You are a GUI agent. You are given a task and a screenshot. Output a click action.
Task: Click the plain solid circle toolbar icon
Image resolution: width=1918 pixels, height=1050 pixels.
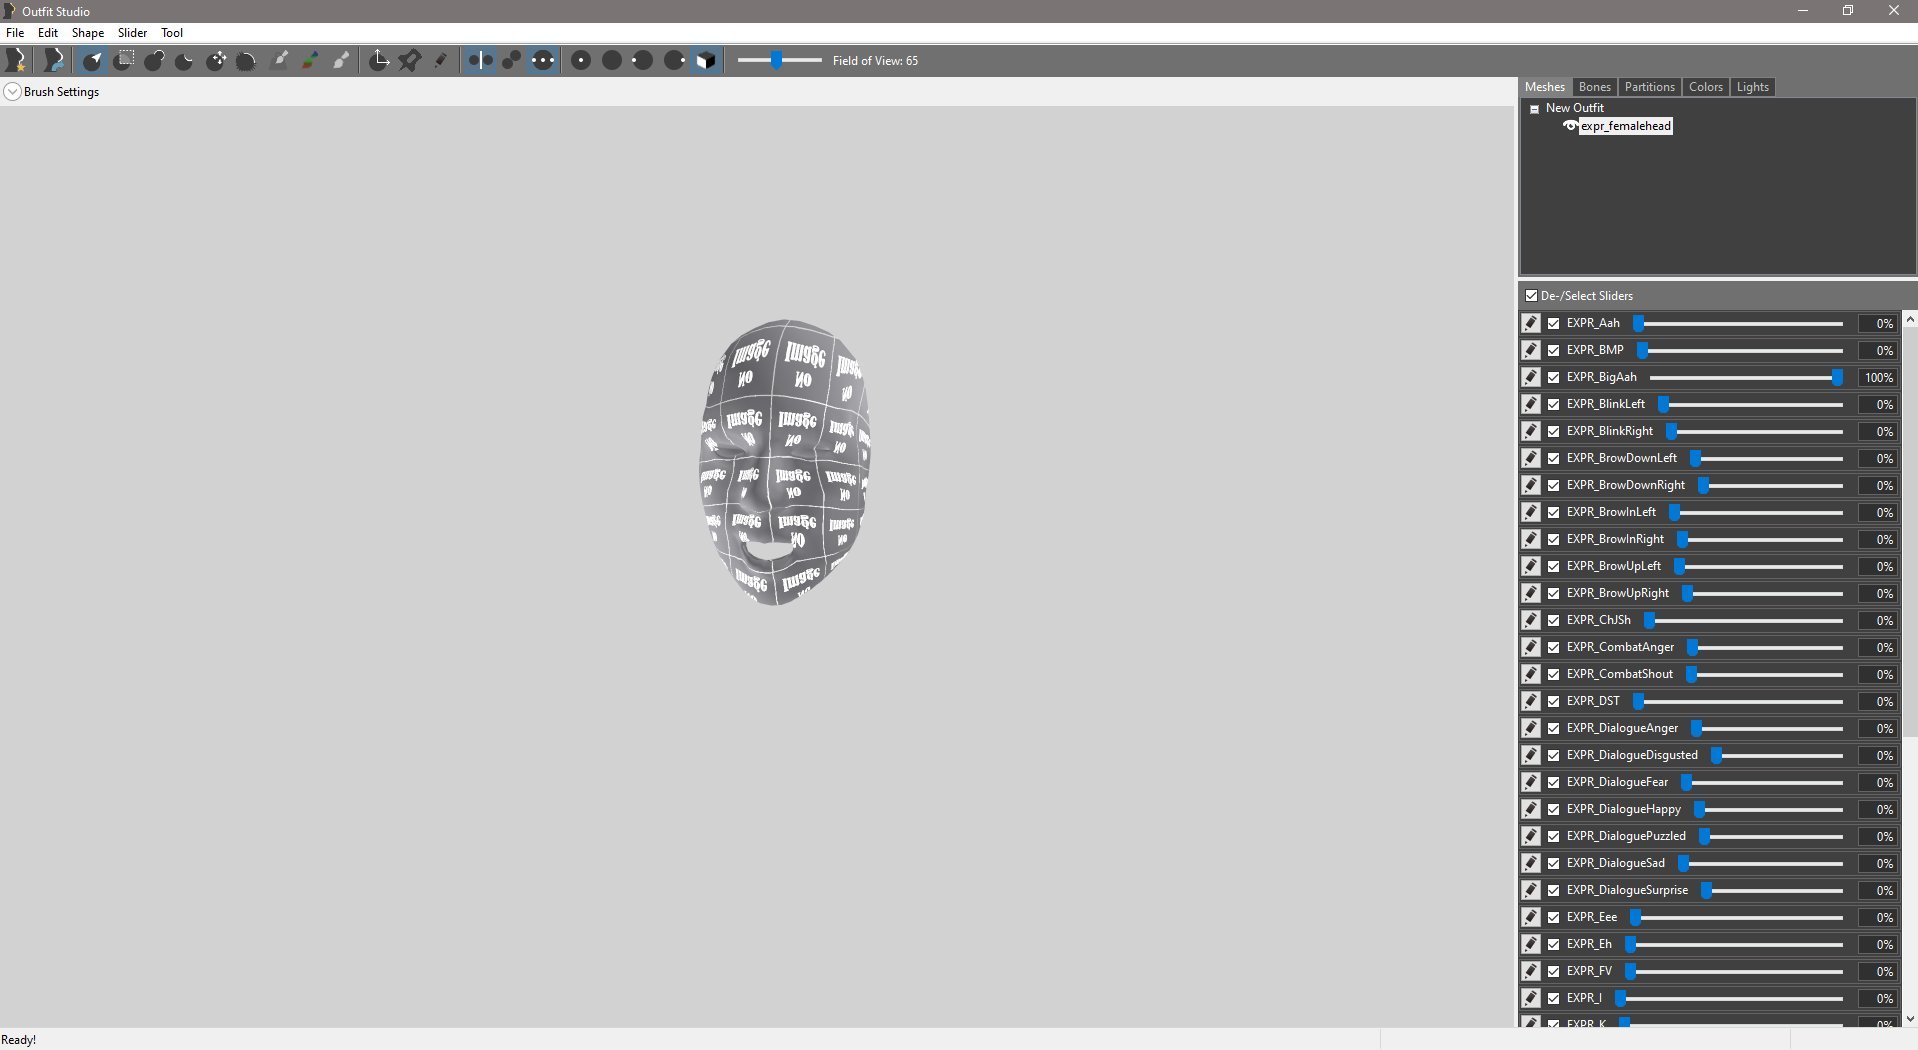[612, 61]
